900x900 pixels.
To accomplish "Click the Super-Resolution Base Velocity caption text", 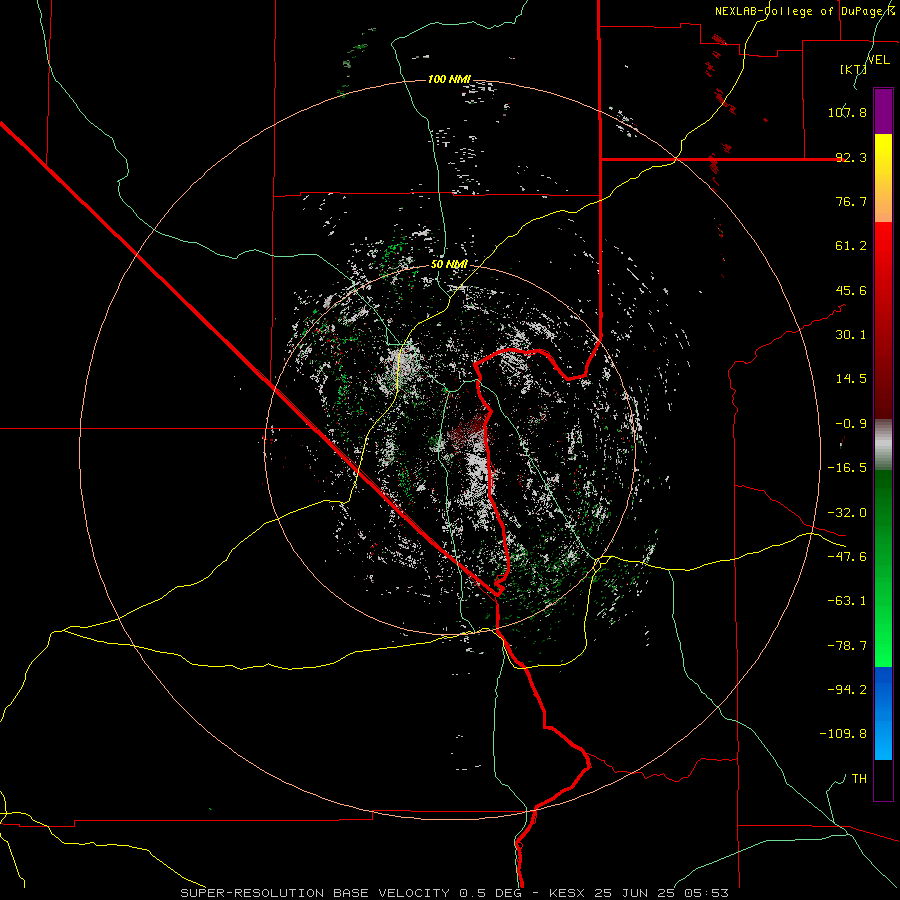I will (x=455, y=893).
